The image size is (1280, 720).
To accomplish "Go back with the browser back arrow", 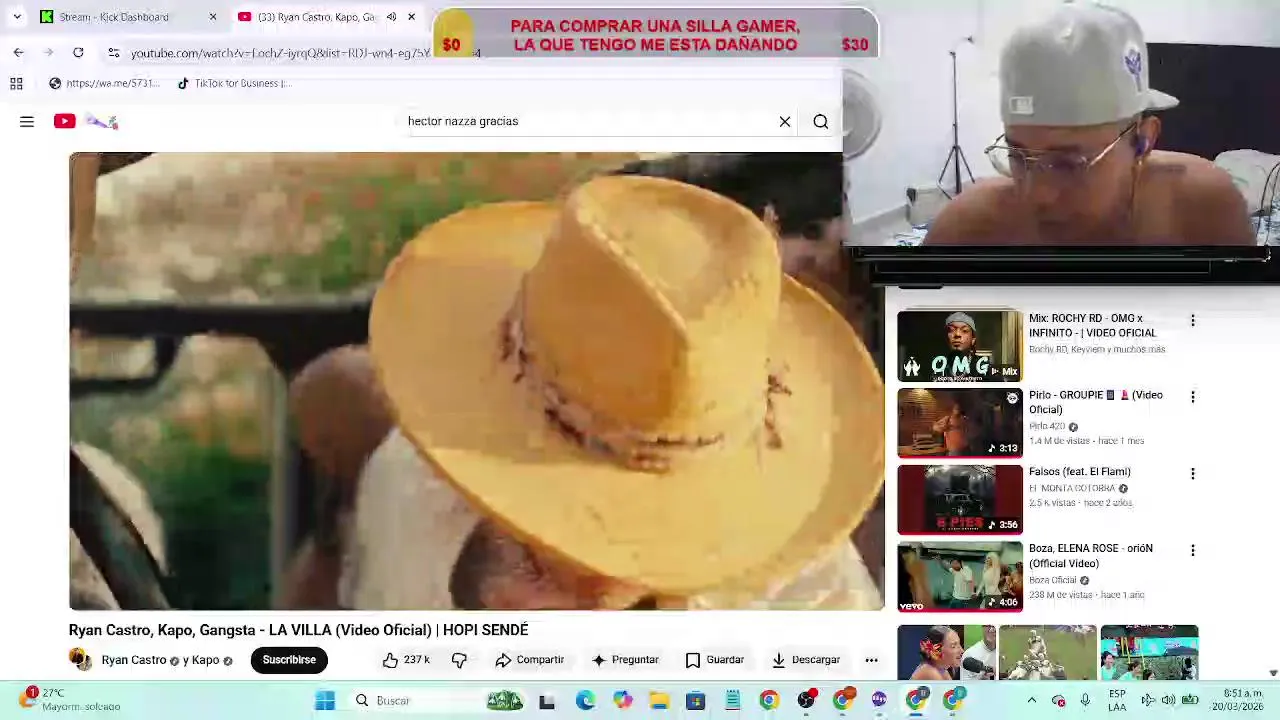I will [18, 52].
